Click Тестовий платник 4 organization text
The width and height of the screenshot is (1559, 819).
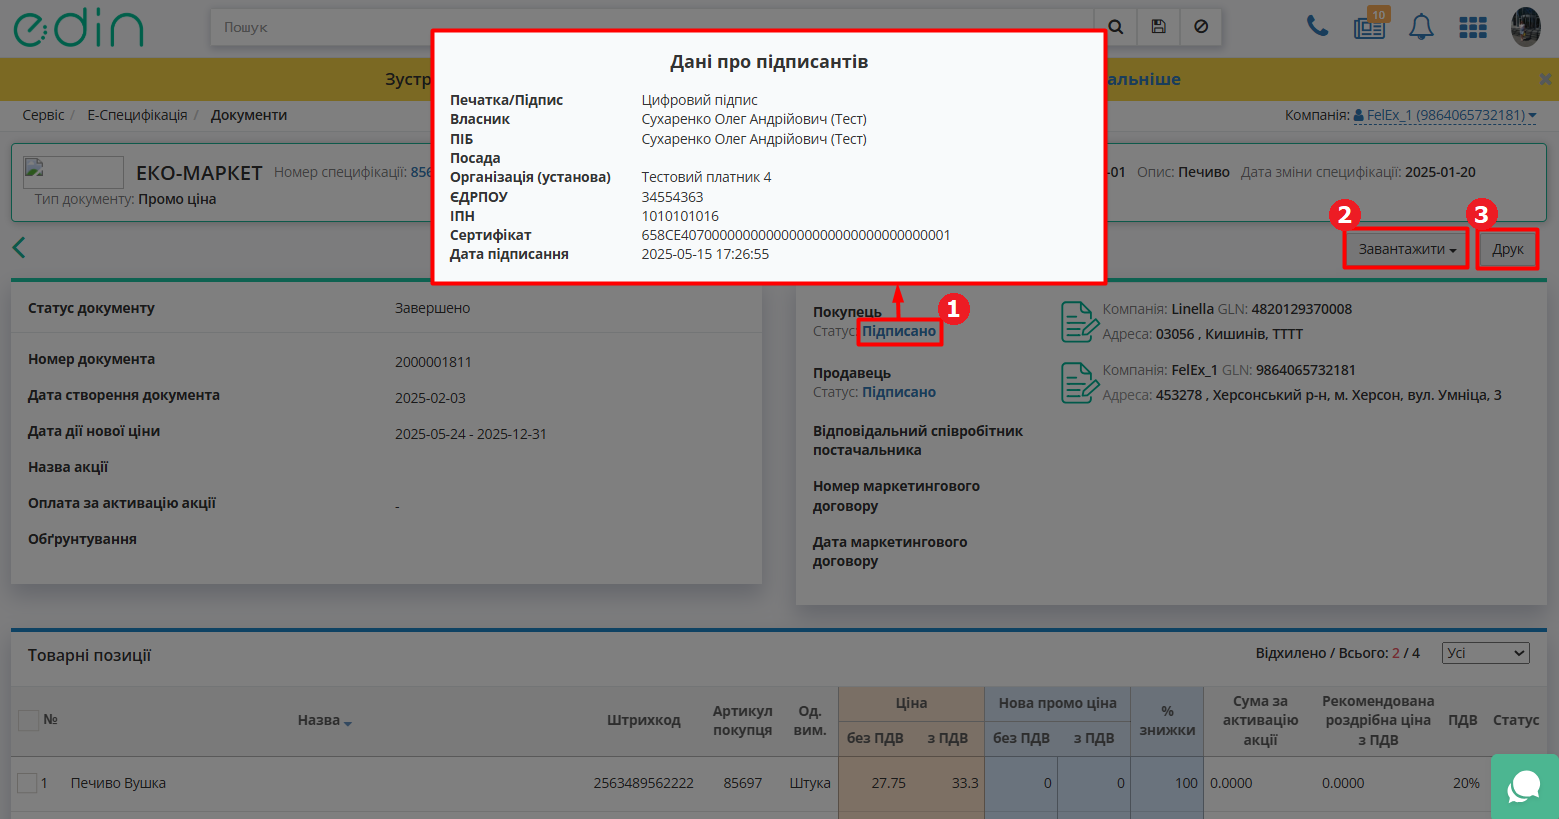click(706, 177)
